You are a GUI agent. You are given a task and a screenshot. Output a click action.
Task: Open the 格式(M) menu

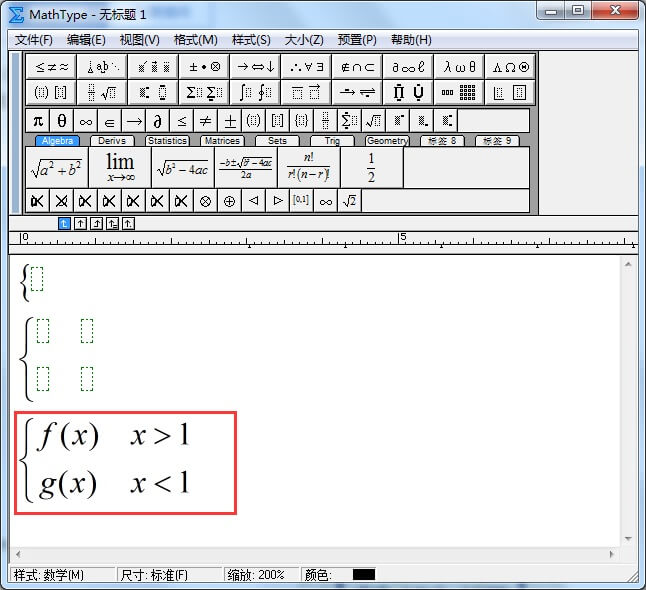coord(195,40)
